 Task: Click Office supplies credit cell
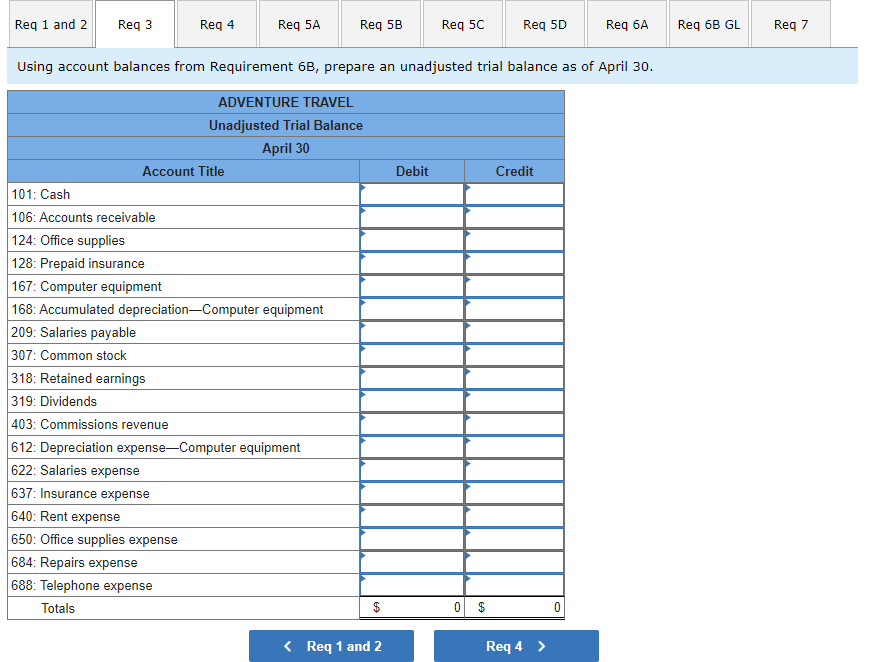[x=514, y=240]
